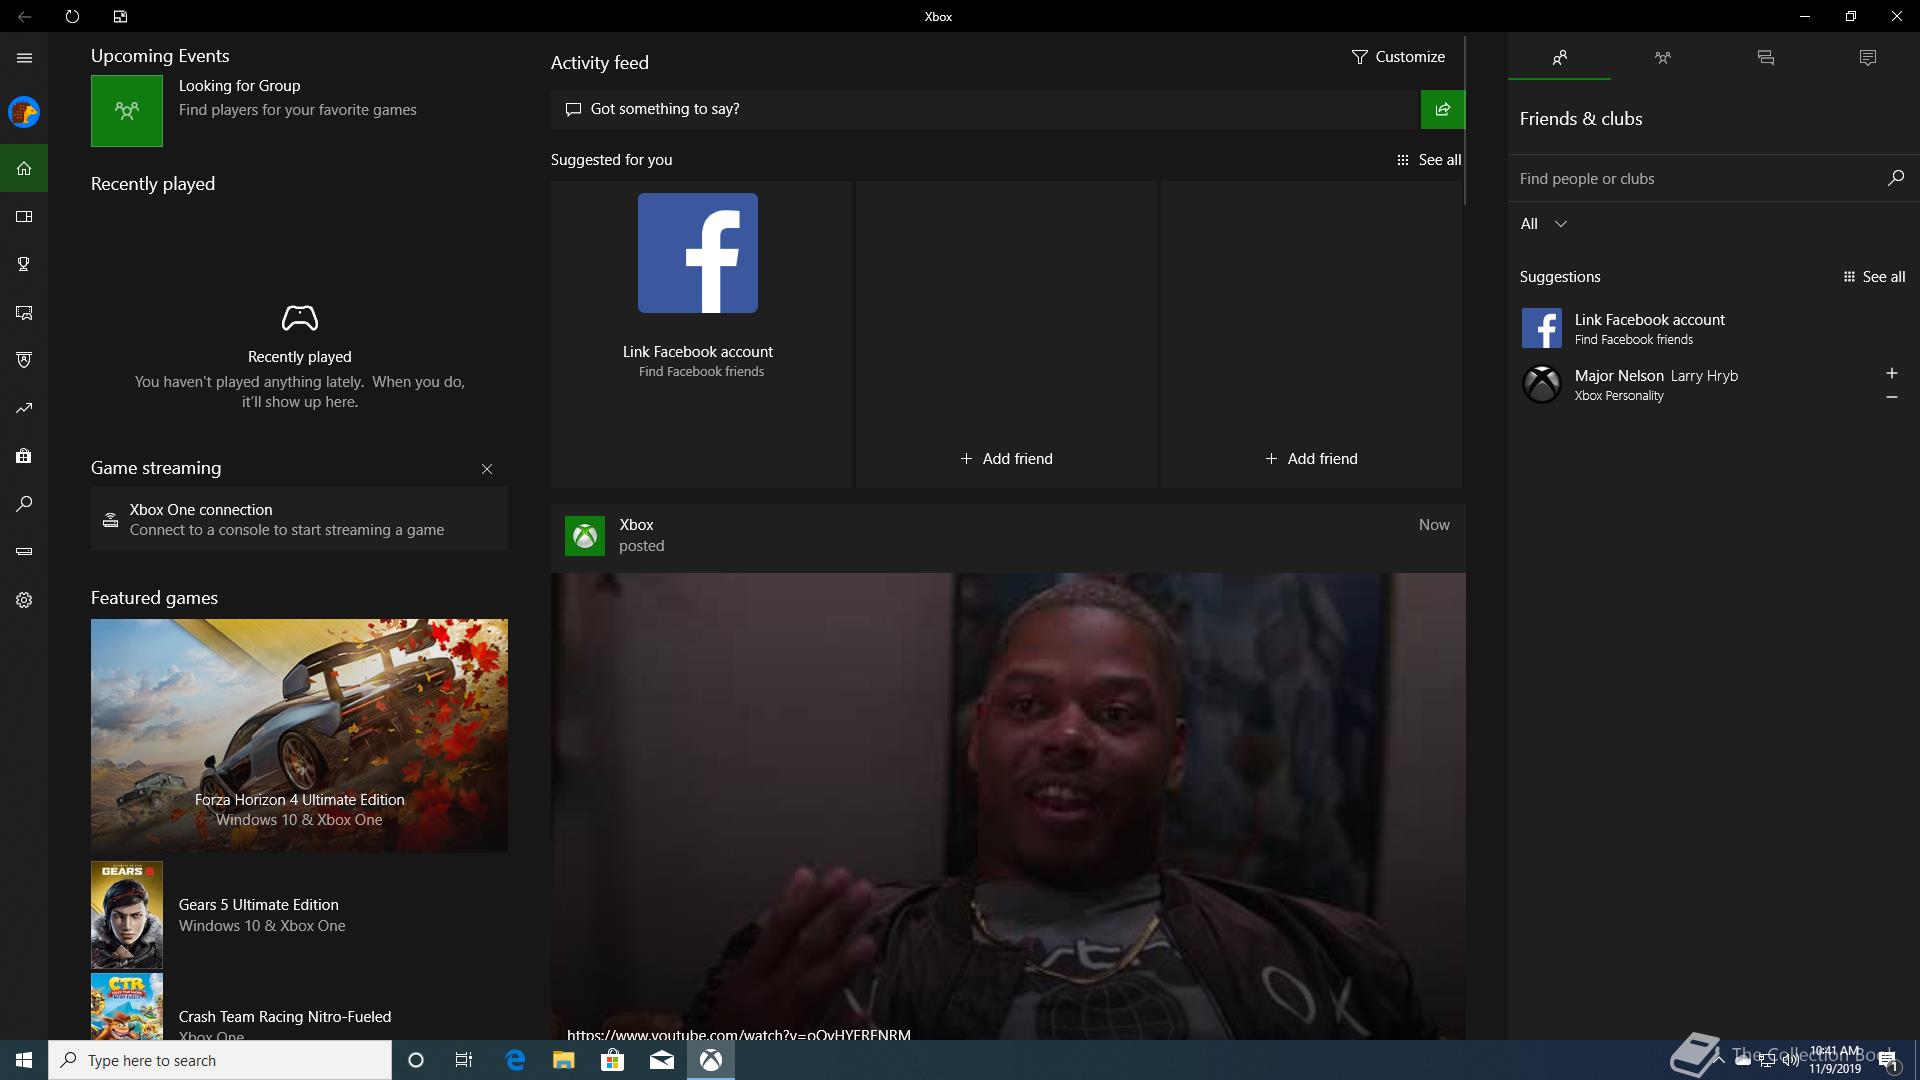
Task: Click the Xbox poster name
Action: click(636, 525)
